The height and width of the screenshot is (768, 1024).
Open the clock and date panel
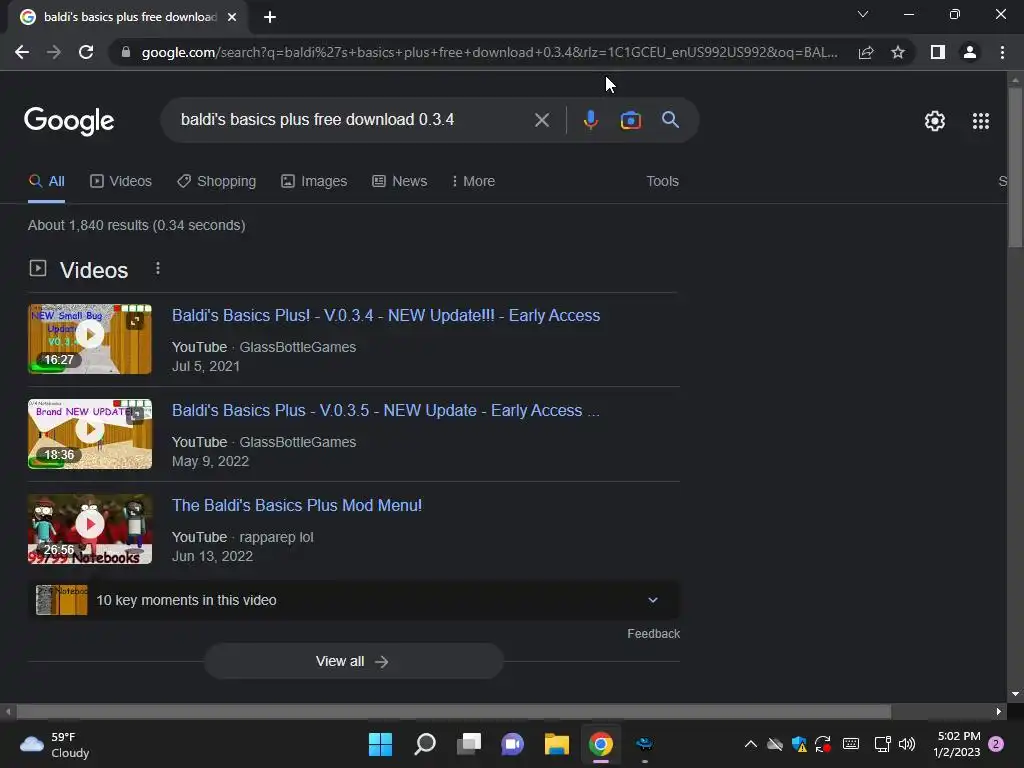(957, 744)
